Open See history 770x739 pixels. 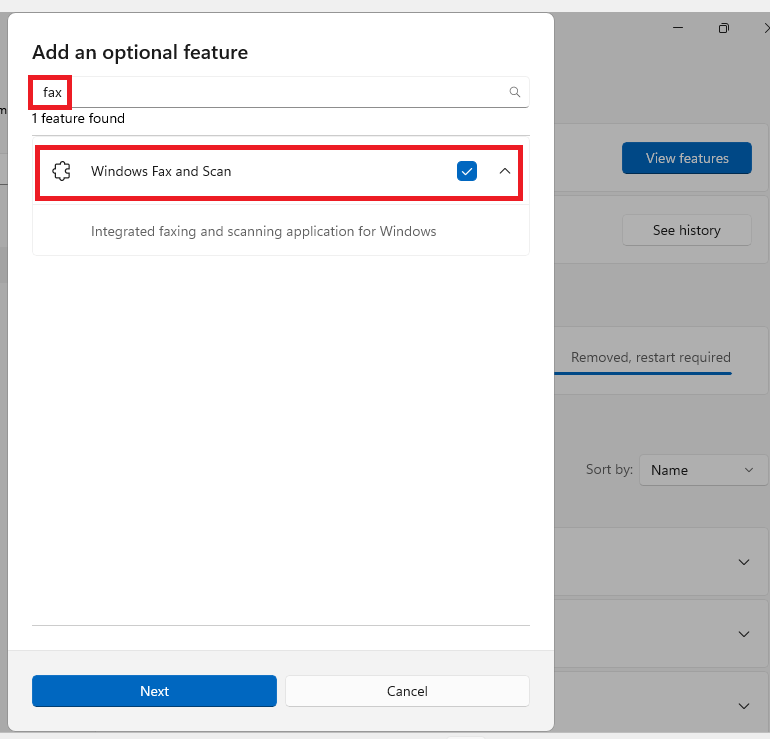(686, 230)
